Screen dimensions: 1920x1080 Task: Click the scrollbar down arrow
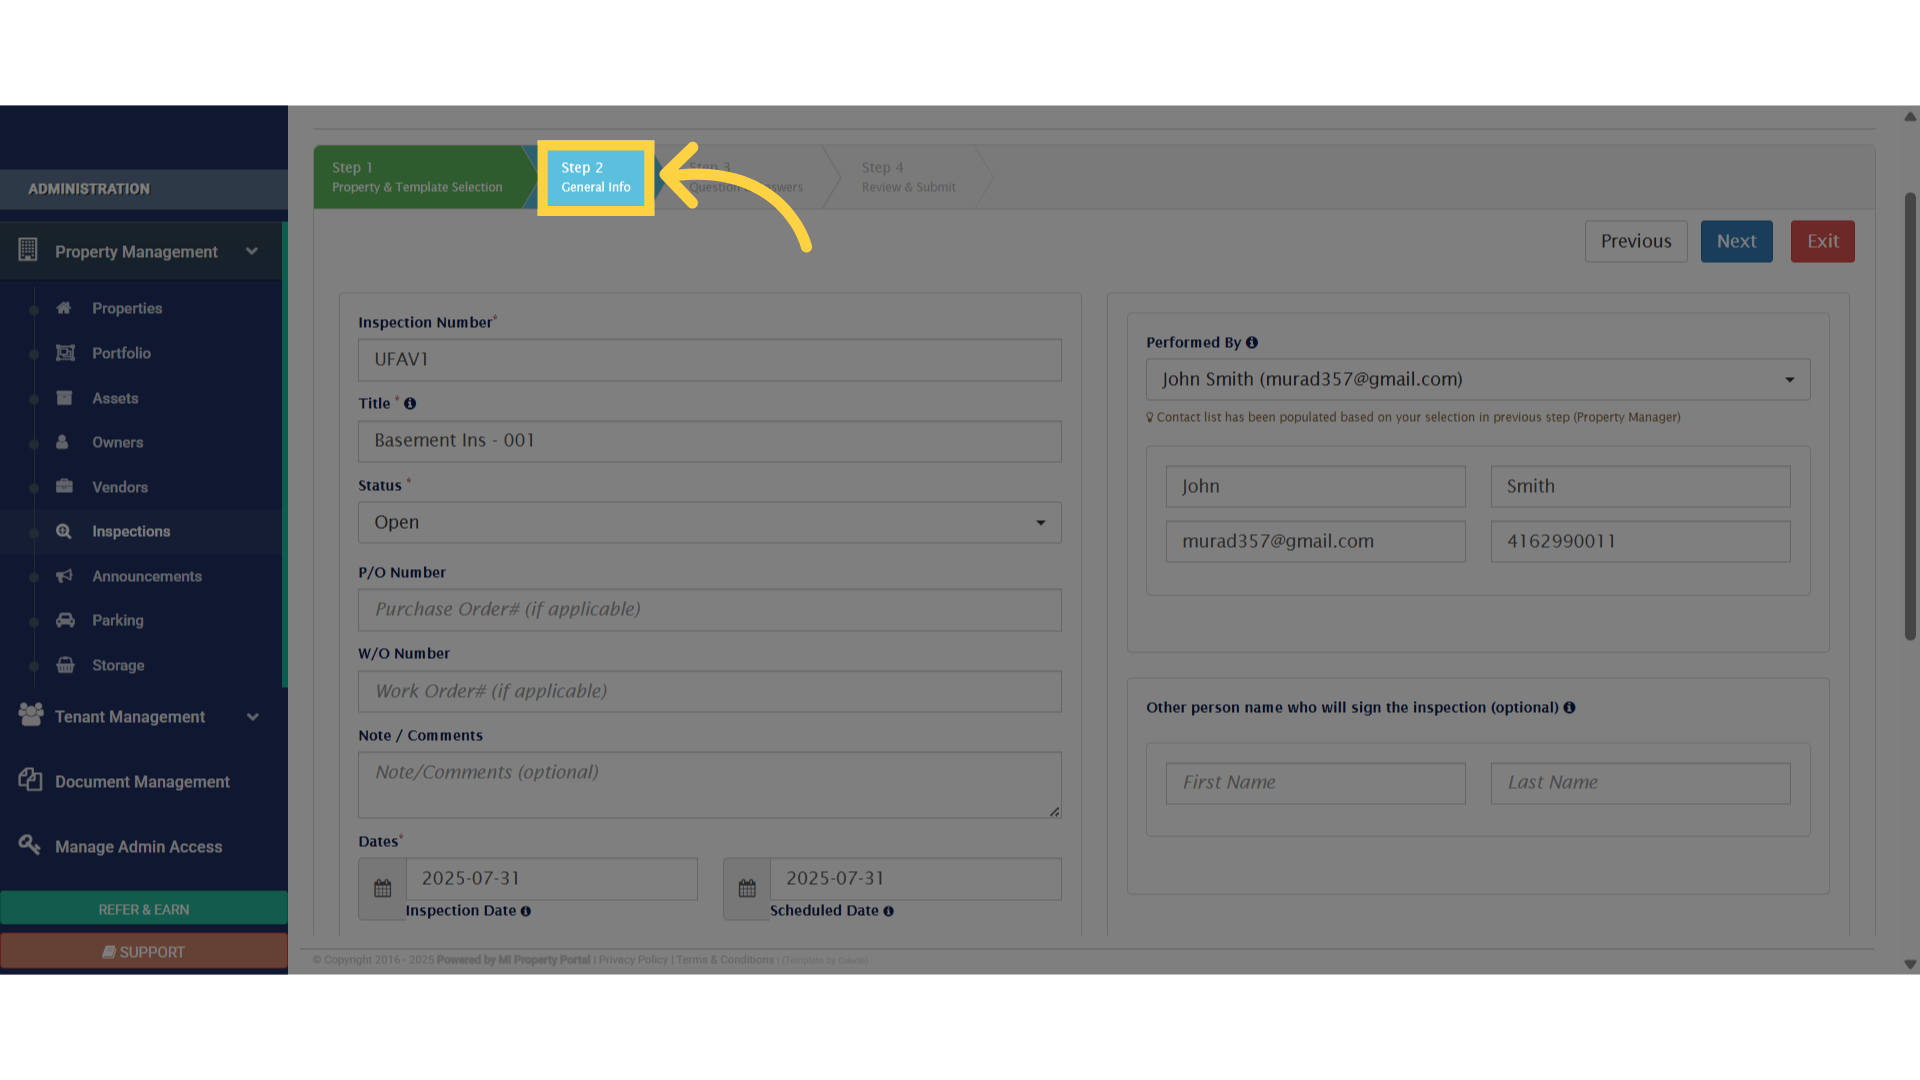[x=1910, y=965]
